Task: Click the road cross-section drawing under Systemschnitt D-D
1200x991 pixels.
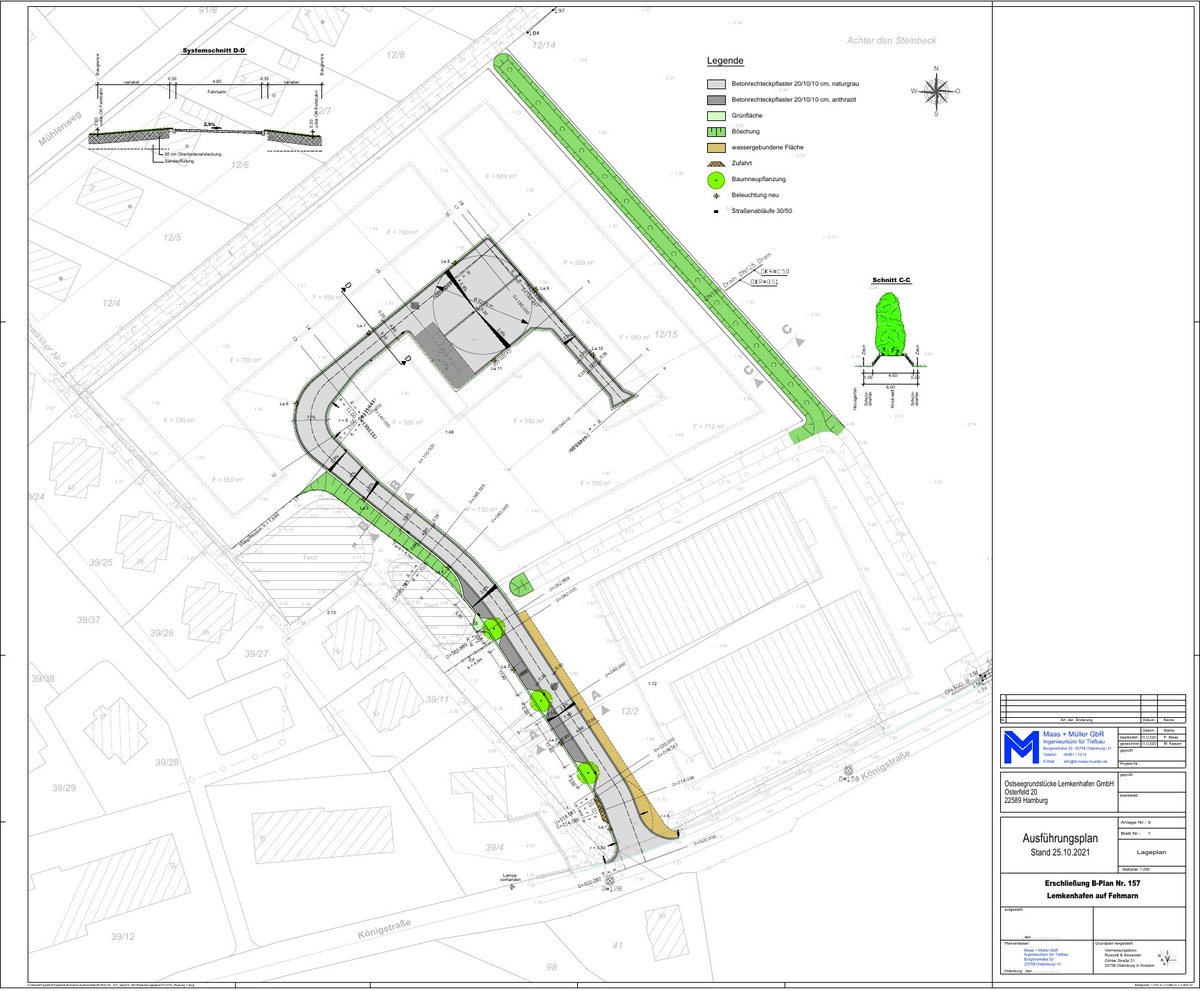Action: point(205,137)
